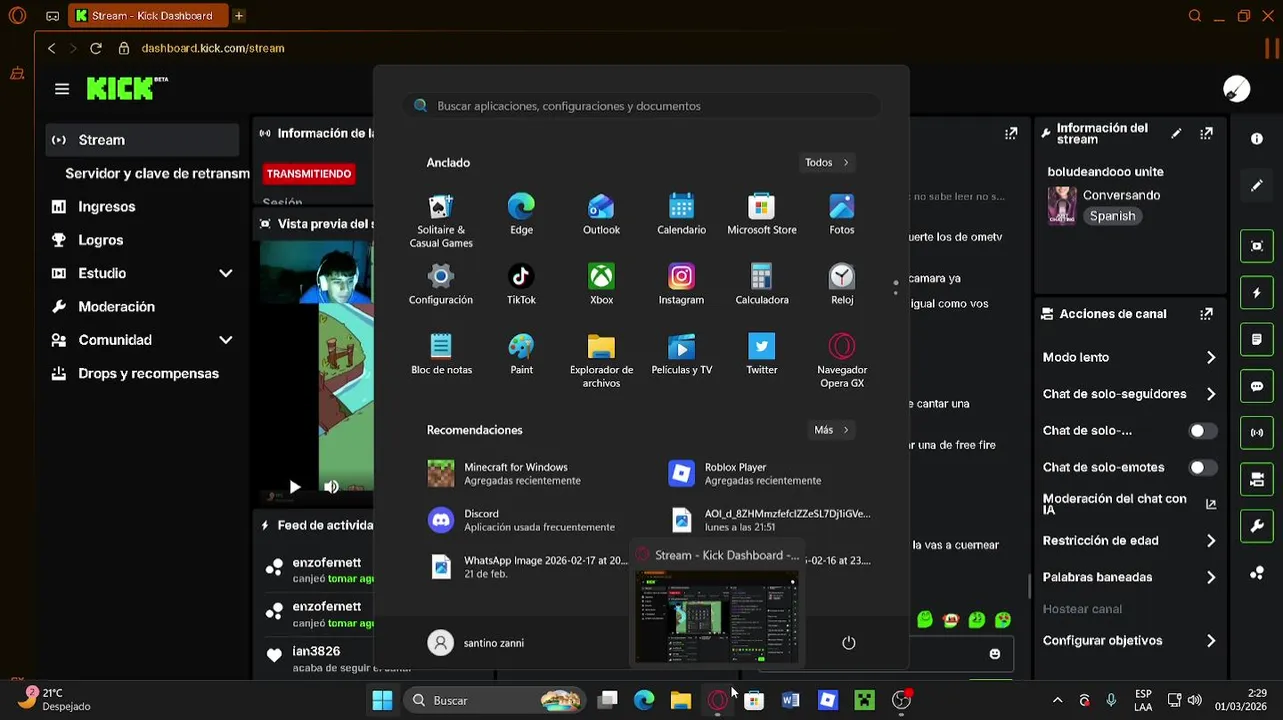
Task: Open Calendario app
Action: tap(681, 215)
